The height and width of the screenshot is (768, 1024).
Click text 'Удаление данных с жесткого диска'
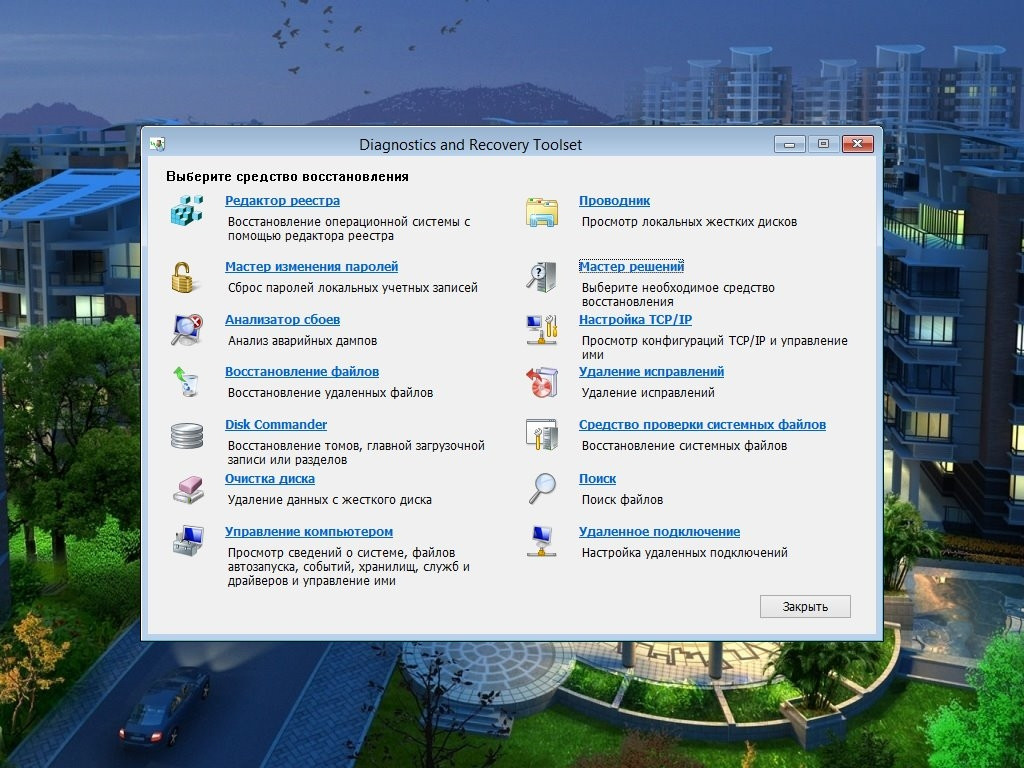pyautogui.click(x=330, y=500)
